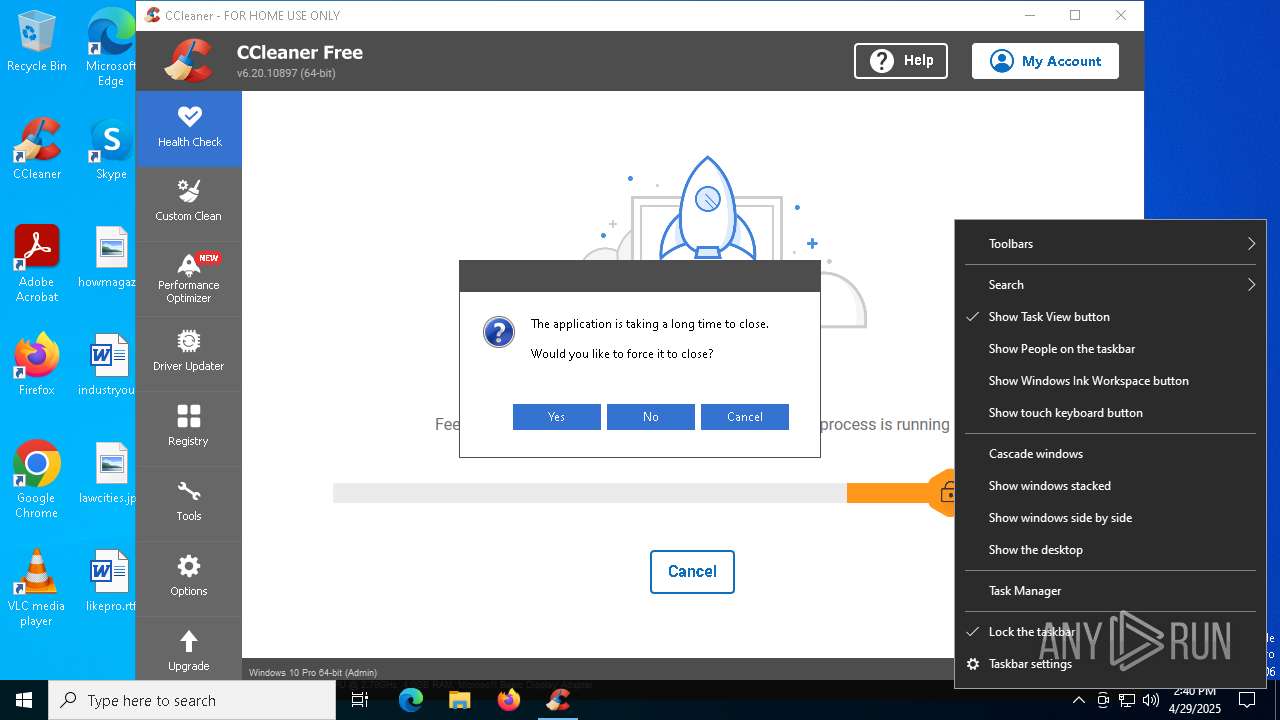Cancel the Health Check scan
The height and width of the screenshot is (720, 1280).
(692, 572)
